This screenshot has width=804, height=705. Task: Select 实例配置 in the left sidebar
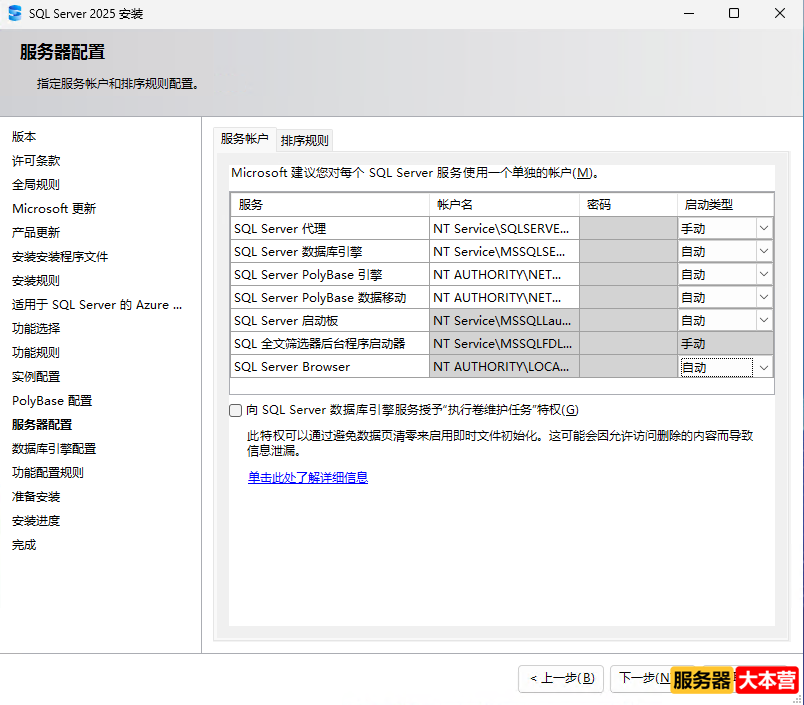click(x=41, y=376)
